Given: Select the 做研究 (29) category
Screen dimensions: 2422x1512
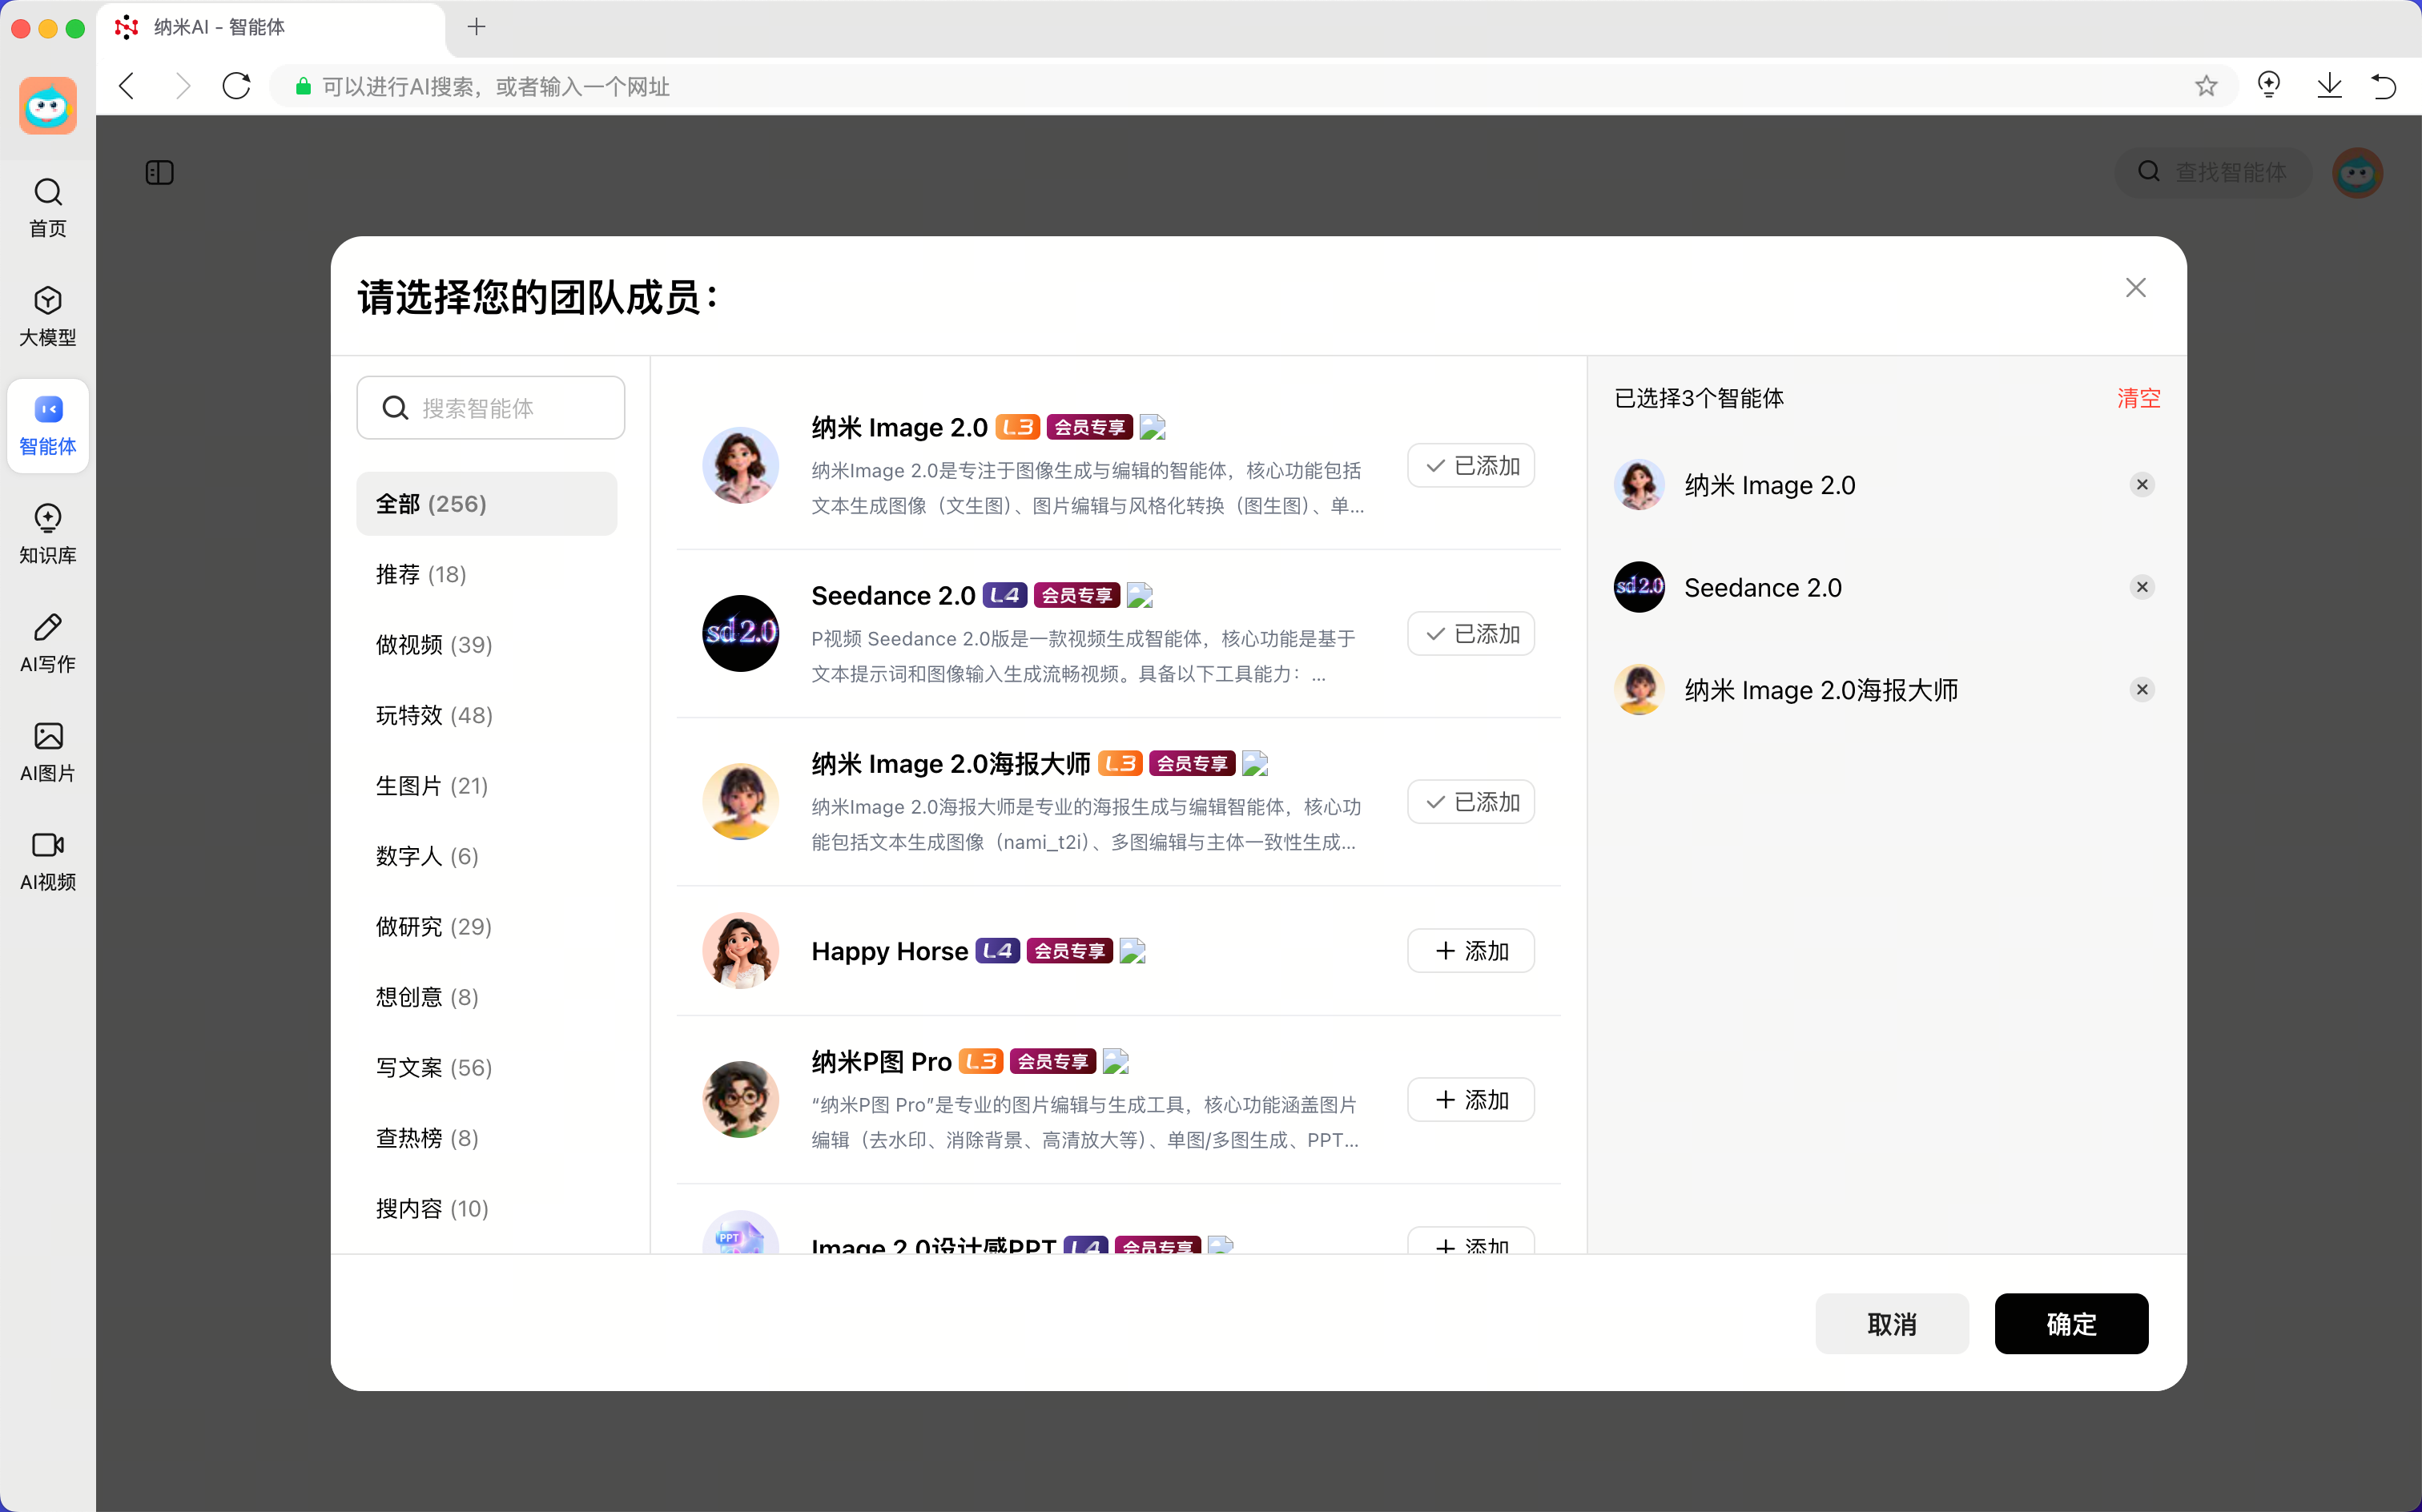Looking at the screenshot, I should point(487,927).
